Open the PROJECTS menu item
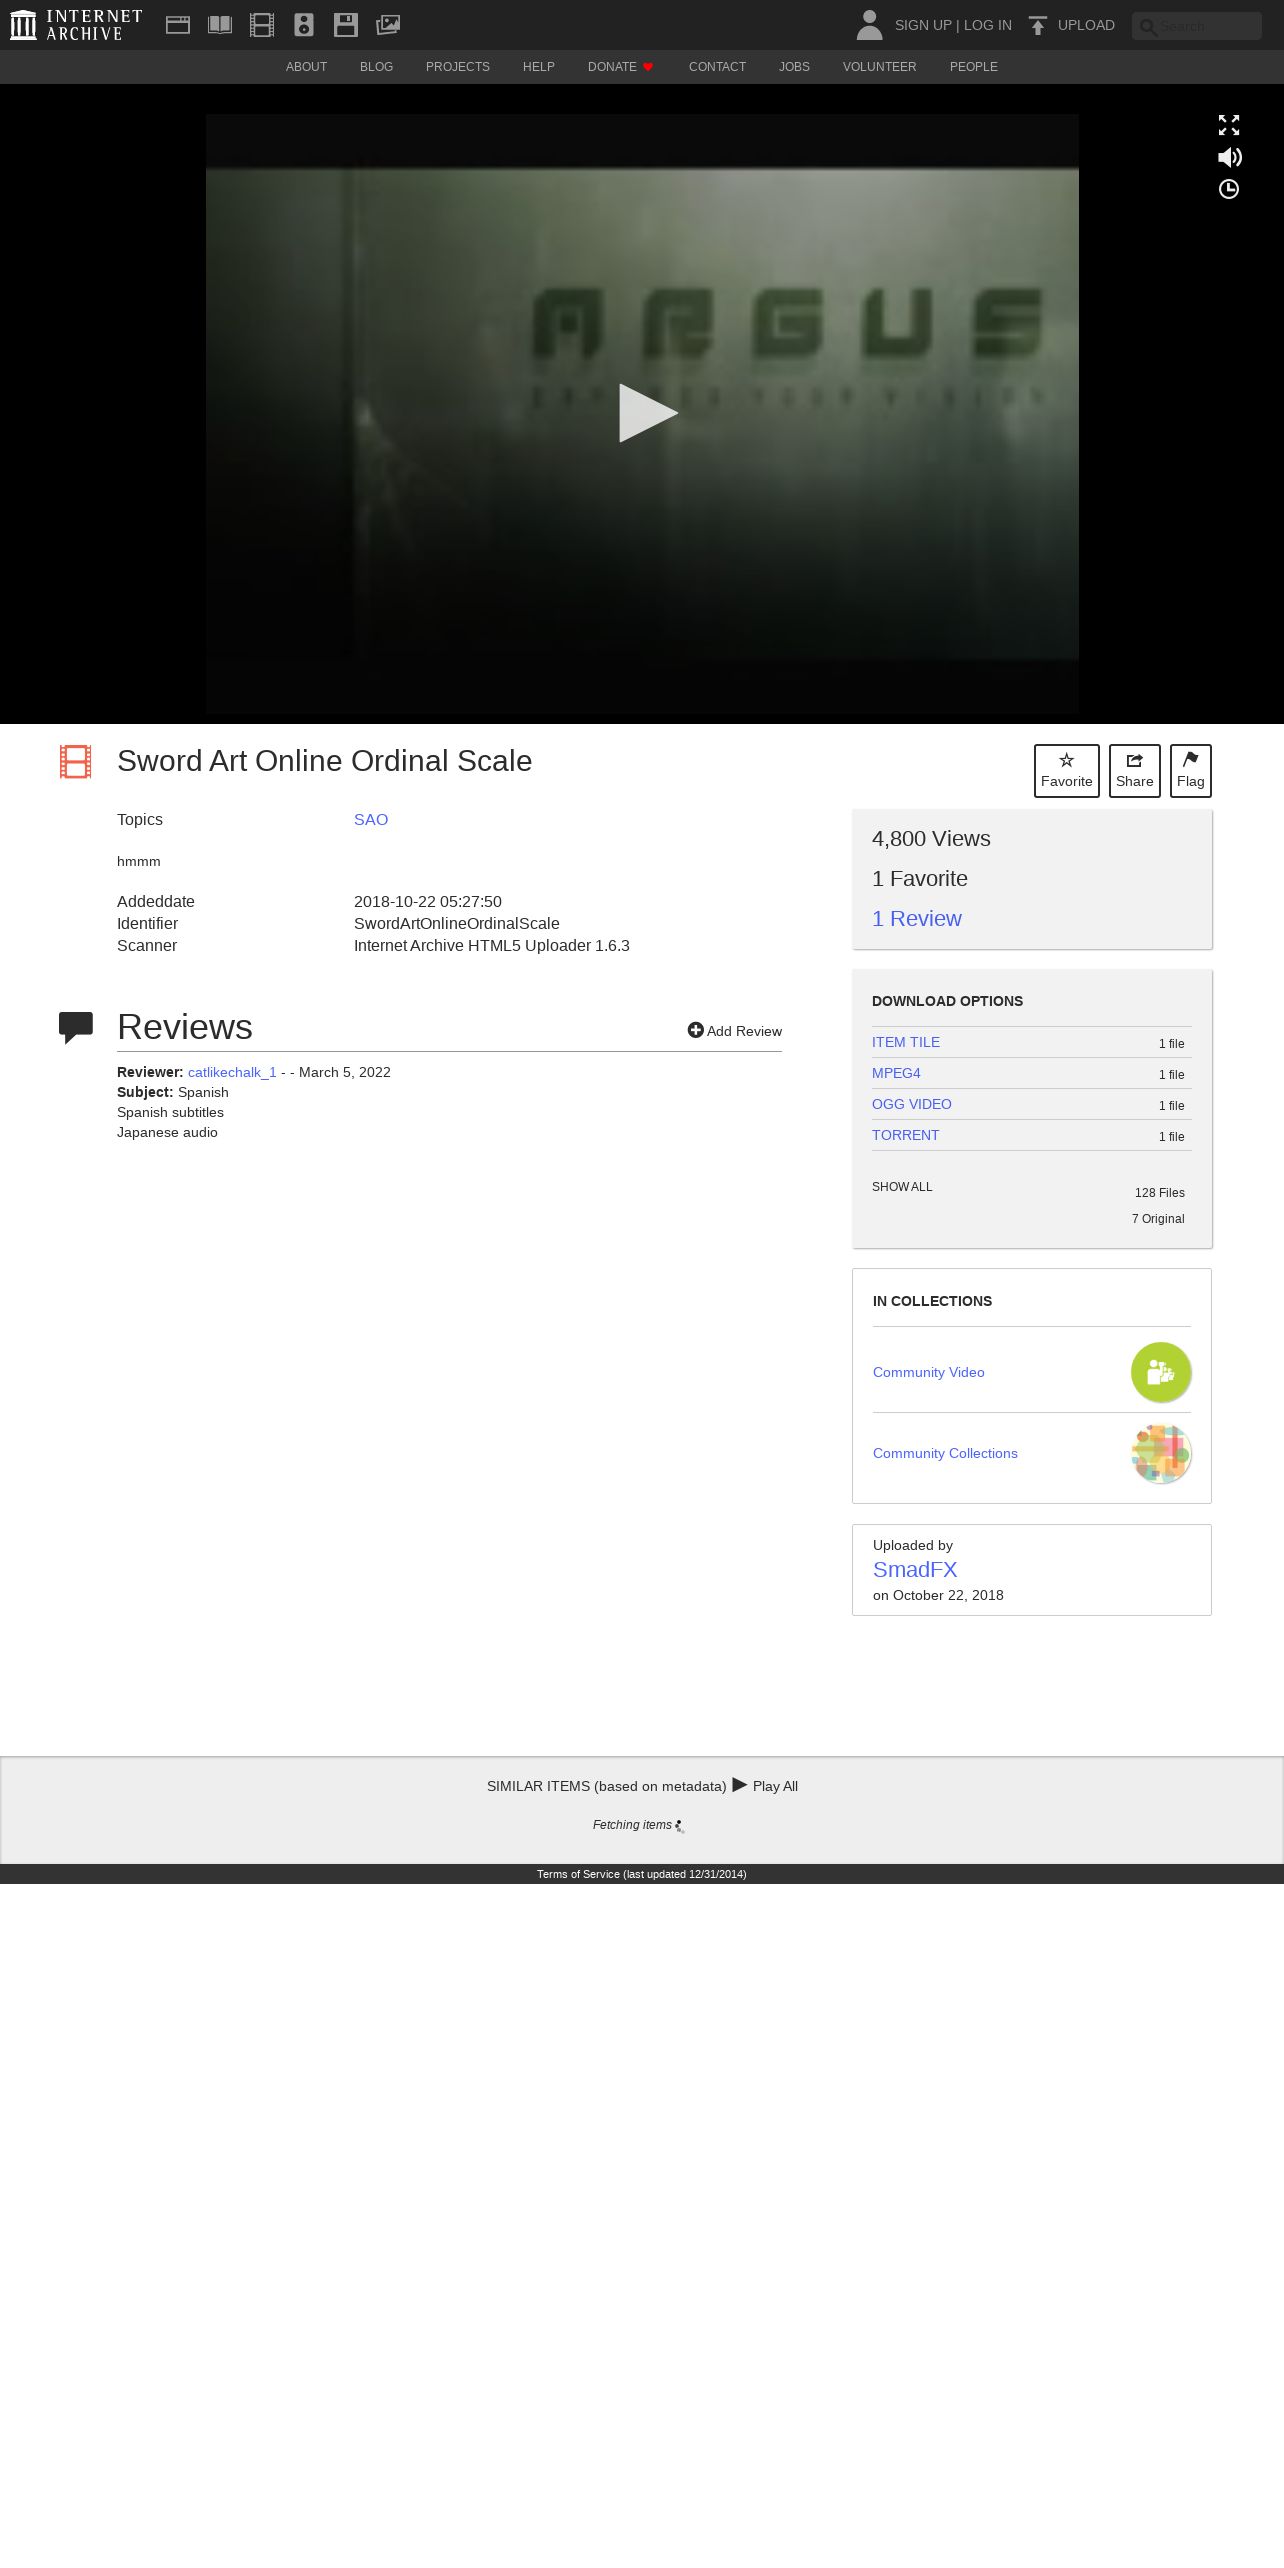Image resolution: width=1284 pixels, height=2568 pixels. [458, 67]
